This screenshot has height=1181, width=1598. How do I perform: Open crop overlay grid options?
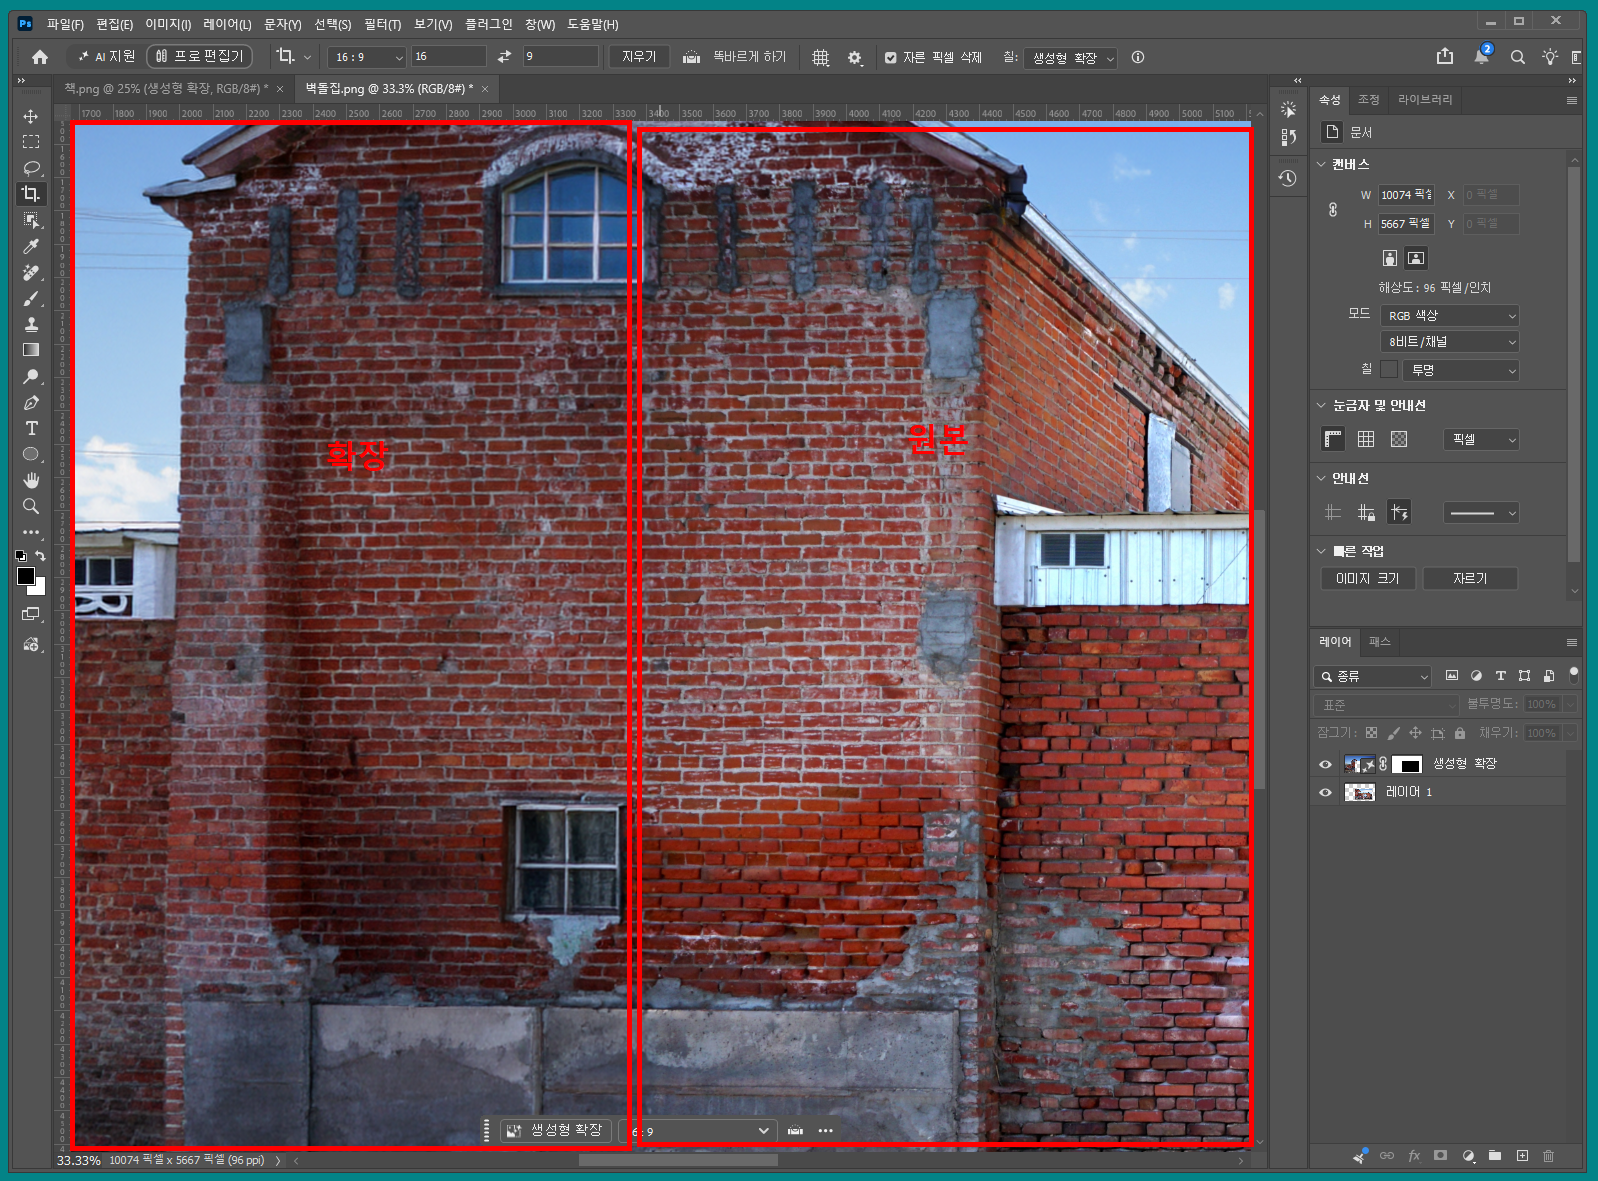(x=821, y=57)
